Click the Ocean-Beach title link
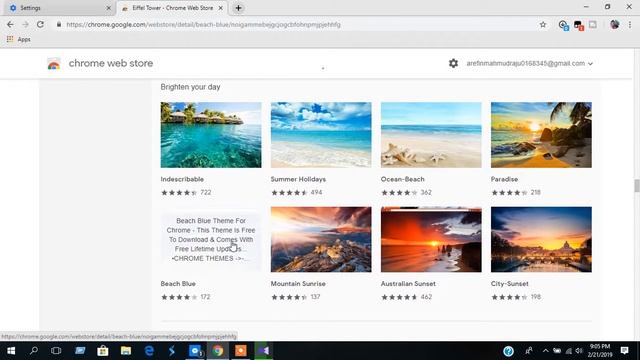This screenshot has height=360, width=640. 402,179
